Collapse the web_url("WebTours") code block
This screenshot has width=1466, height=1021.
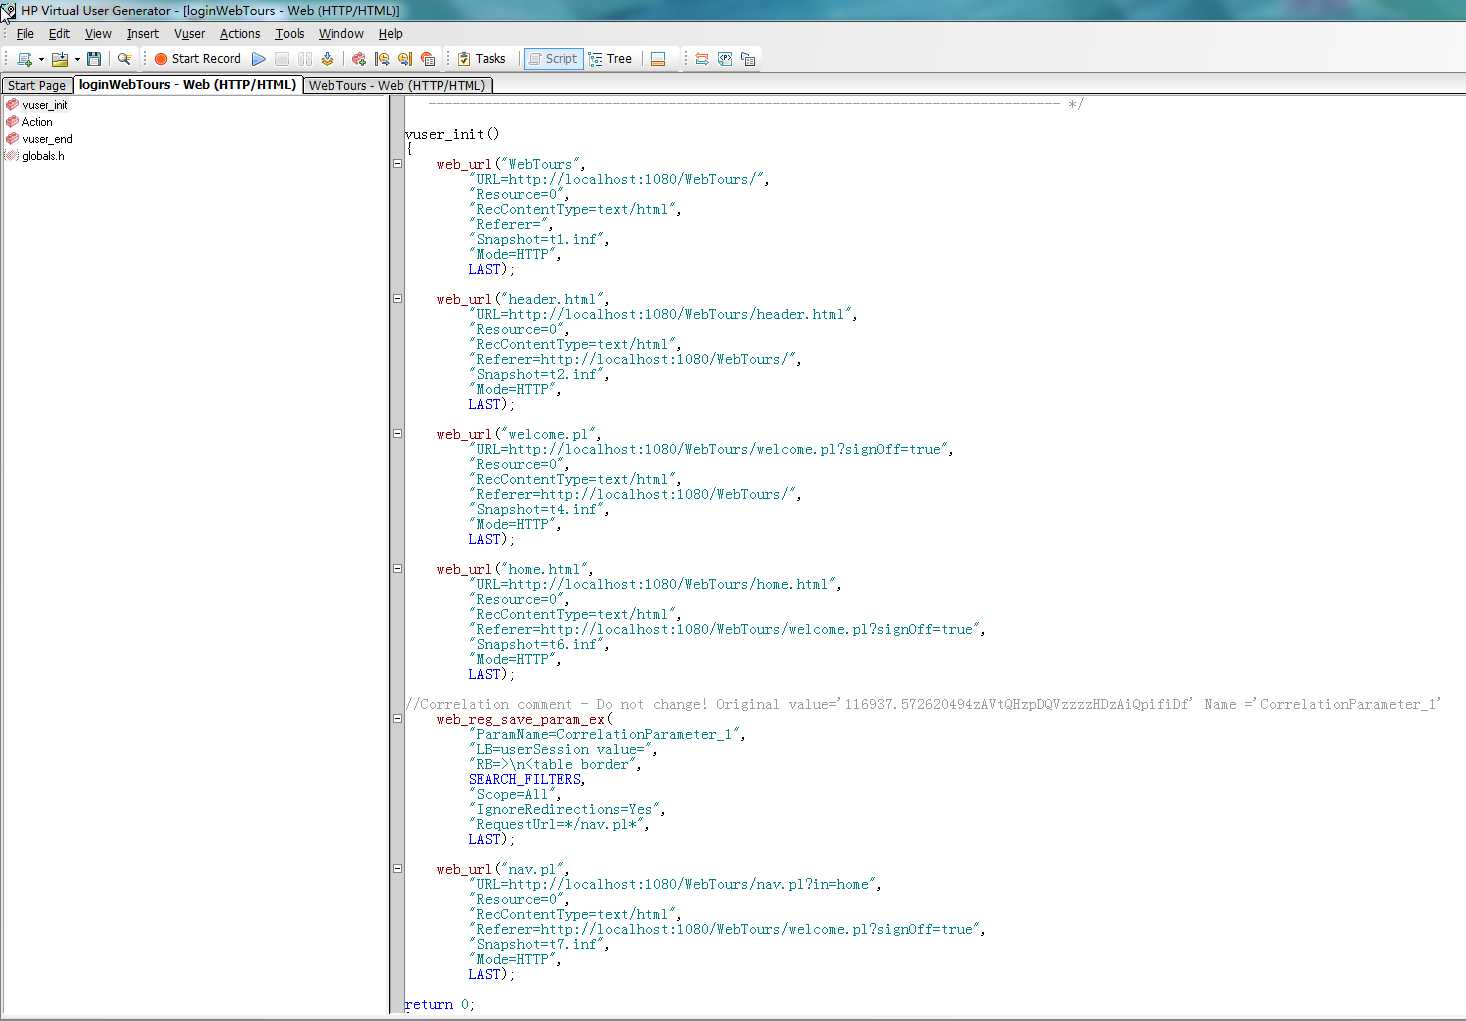(397, 164)
